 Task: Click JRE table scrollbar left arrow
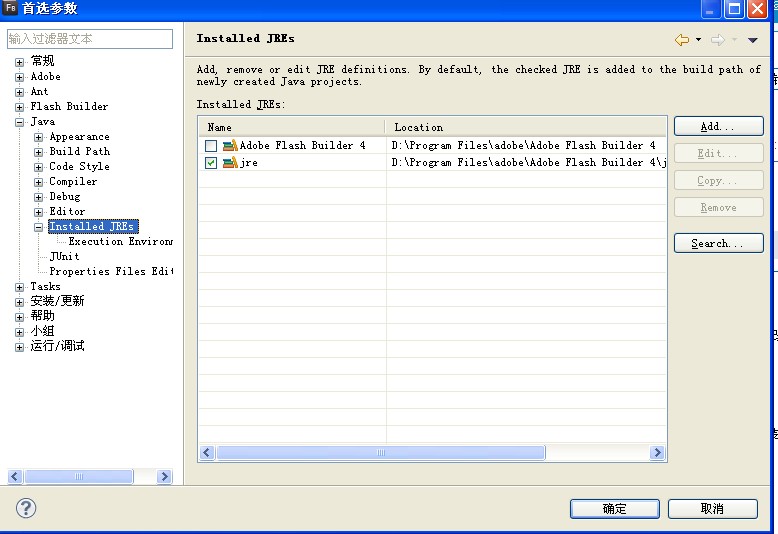point(207,452)
